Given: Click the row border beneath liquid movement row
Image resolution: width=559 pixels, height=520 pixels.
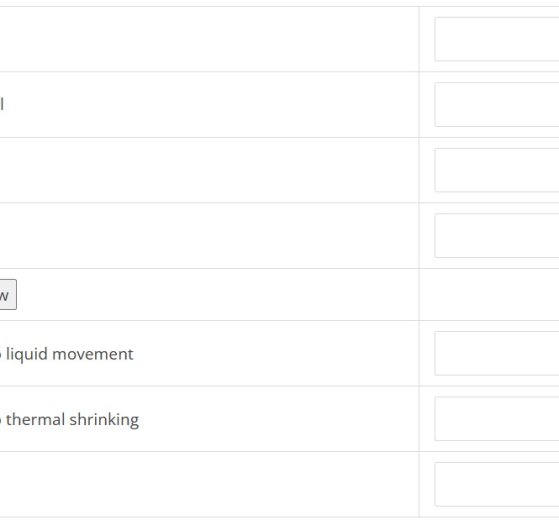Looking at the screenshot, I should [x=280, y=386].
